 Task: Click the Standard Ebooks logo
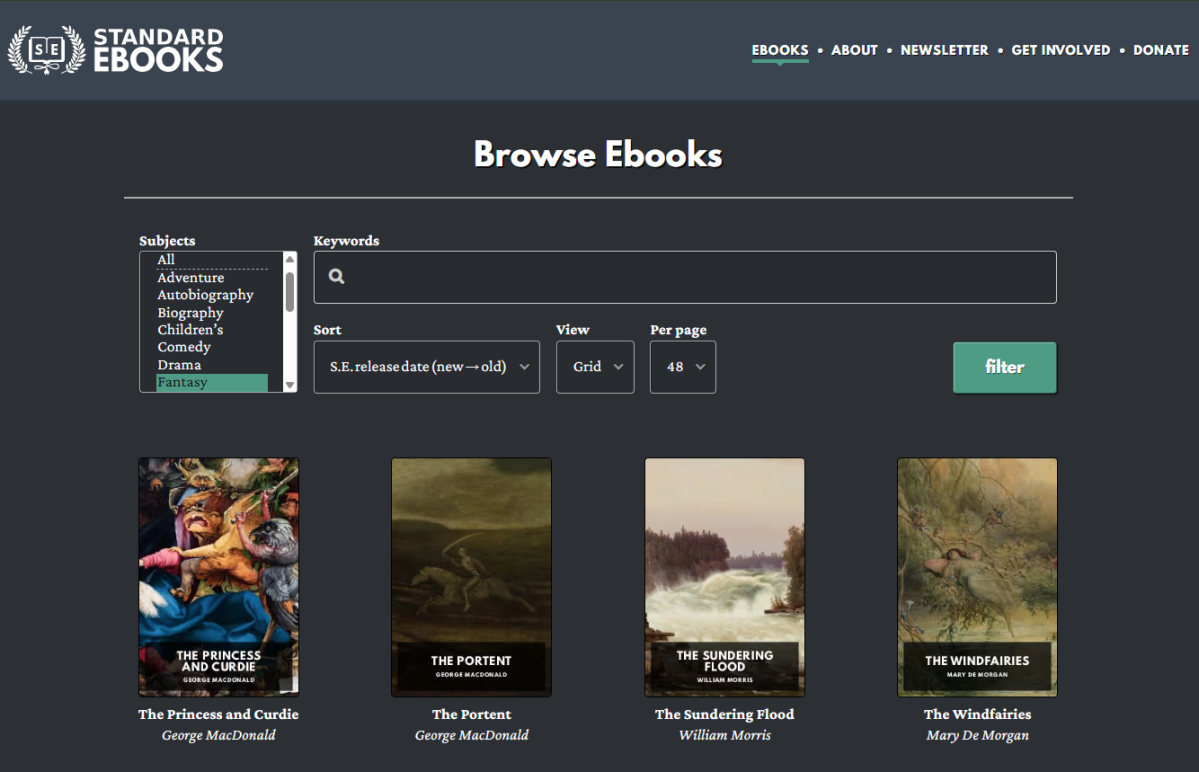pos(115,50)
